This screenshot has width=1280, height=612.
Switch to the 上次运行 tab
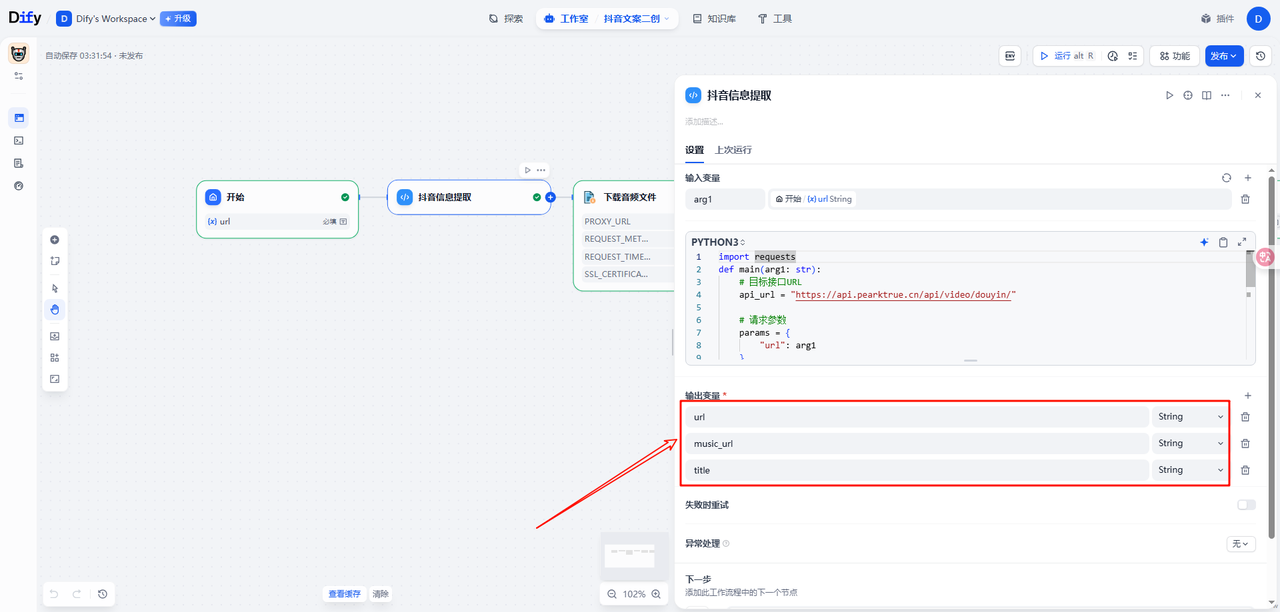click(x=733, y=150)
